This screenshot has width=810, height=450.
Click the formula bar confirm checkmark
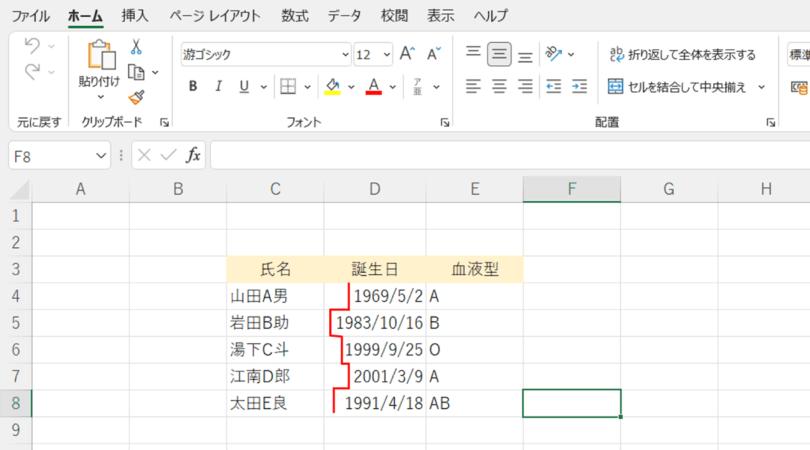click(x=168, y=155)
